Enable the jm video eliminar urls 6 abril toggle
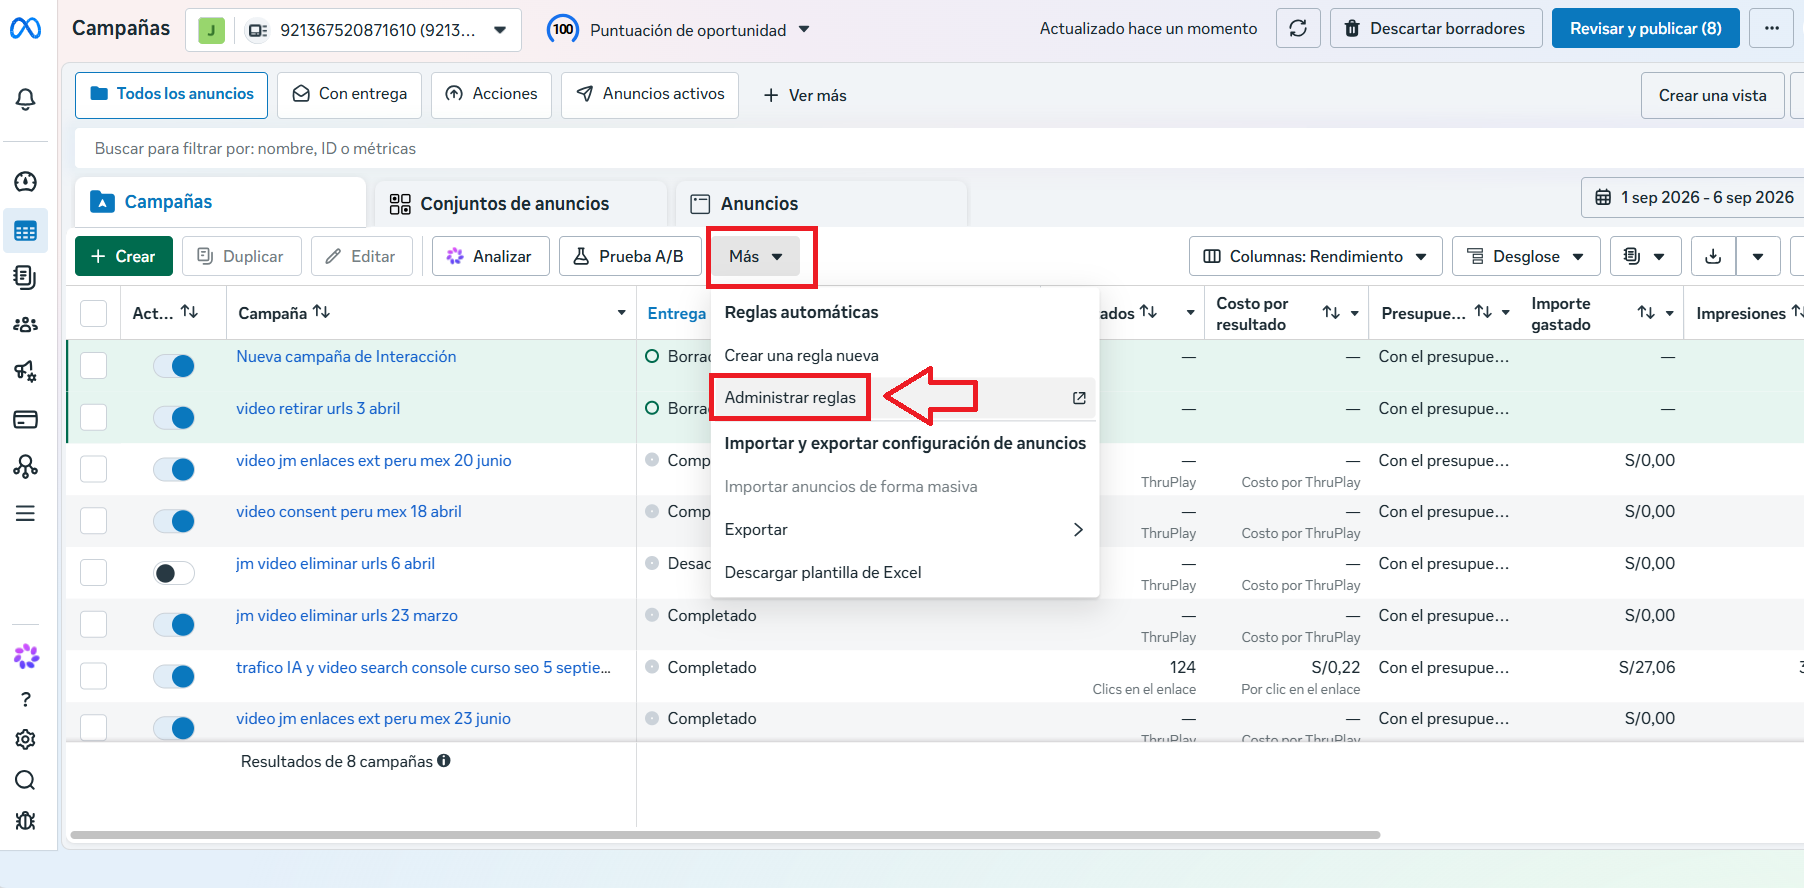 [174, 573]
